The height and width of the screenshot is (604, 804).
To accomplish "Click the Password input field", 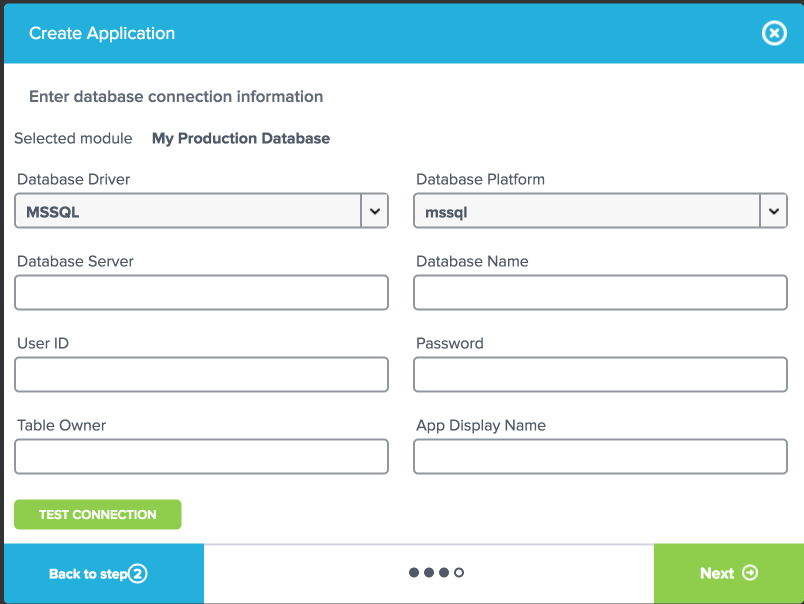I will click(600, 375).
